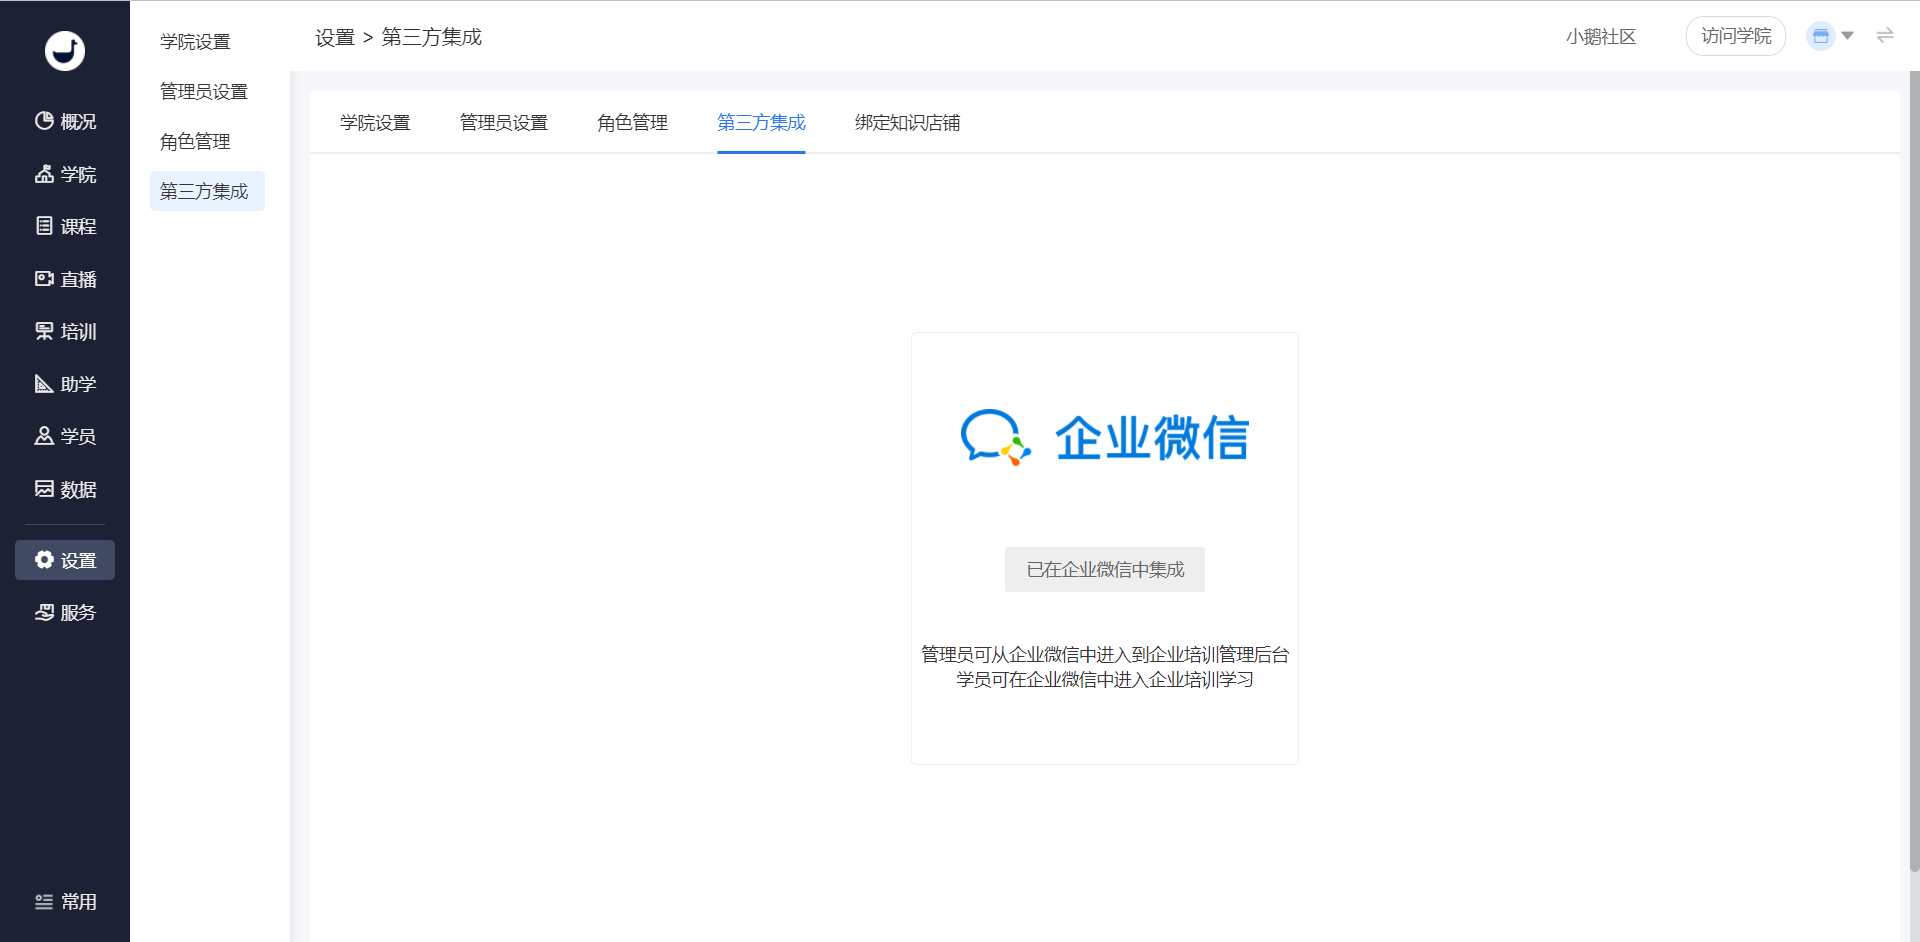Open the 助学 study aid section
1920x942 pixels.
click(65, 384)
